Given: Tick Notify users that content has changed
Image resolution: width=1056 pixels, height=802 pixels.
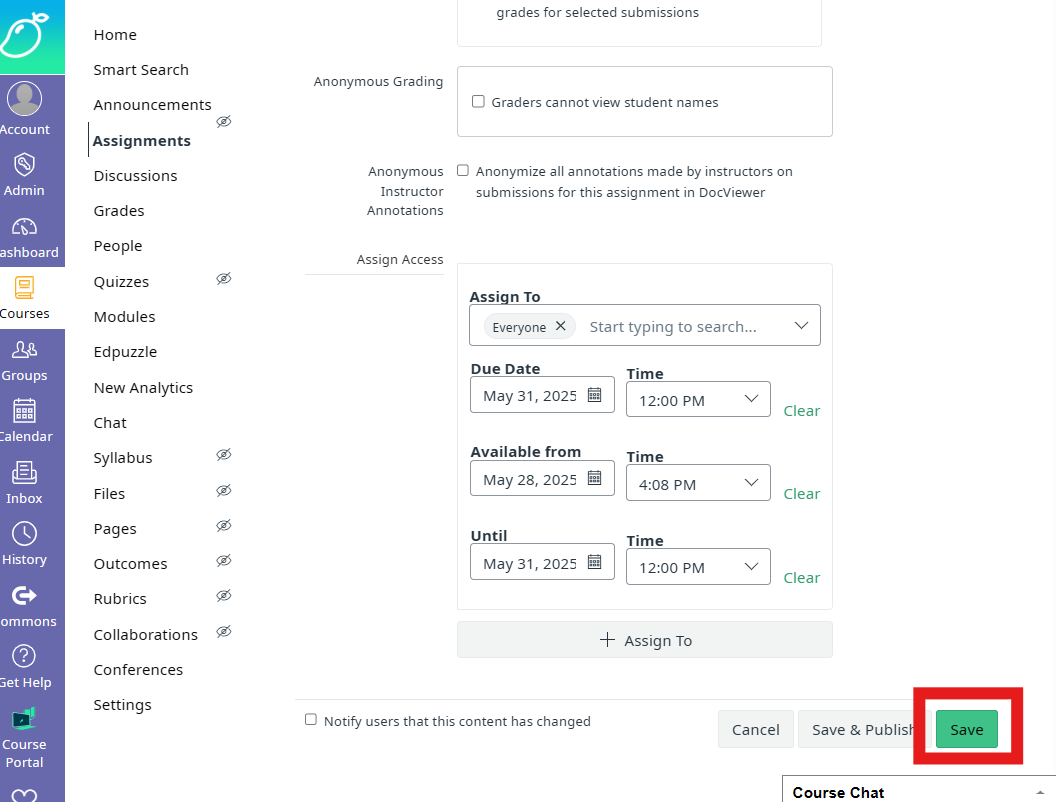Looking at the screenshot, I should (311, 720).
